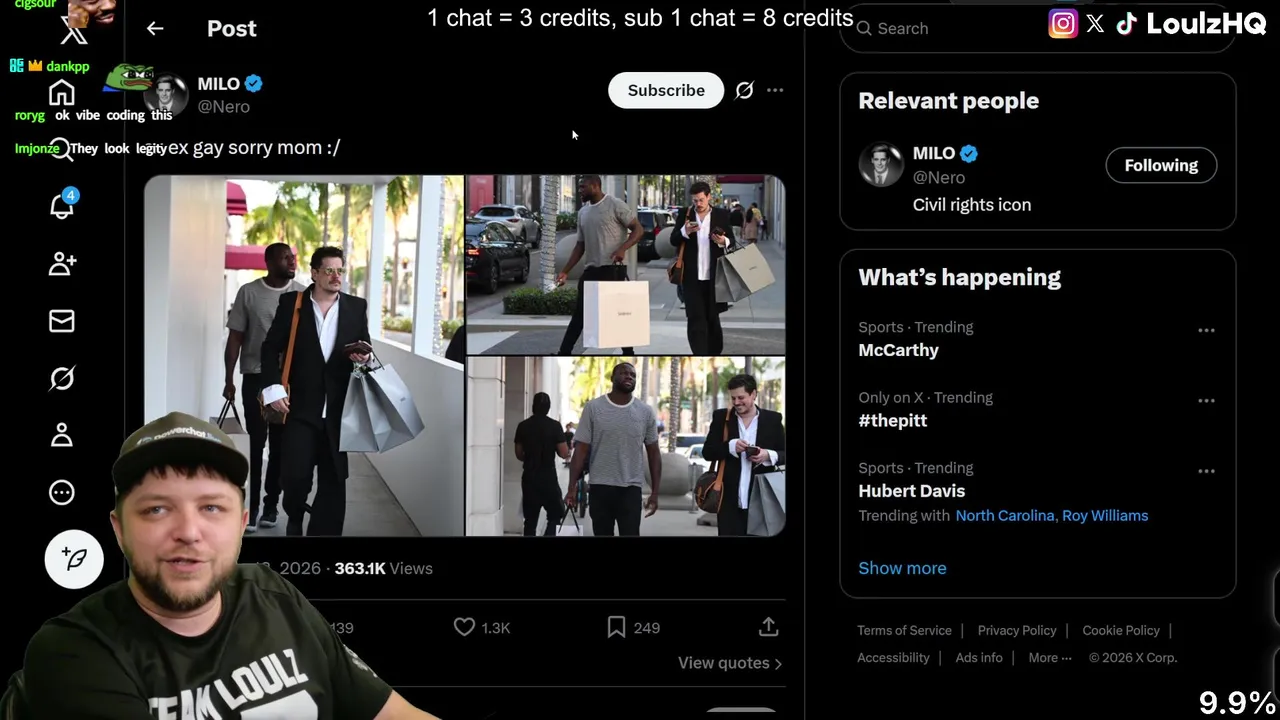
Task: Open the More circle menu in sidebar
Action: pos(62,492)
